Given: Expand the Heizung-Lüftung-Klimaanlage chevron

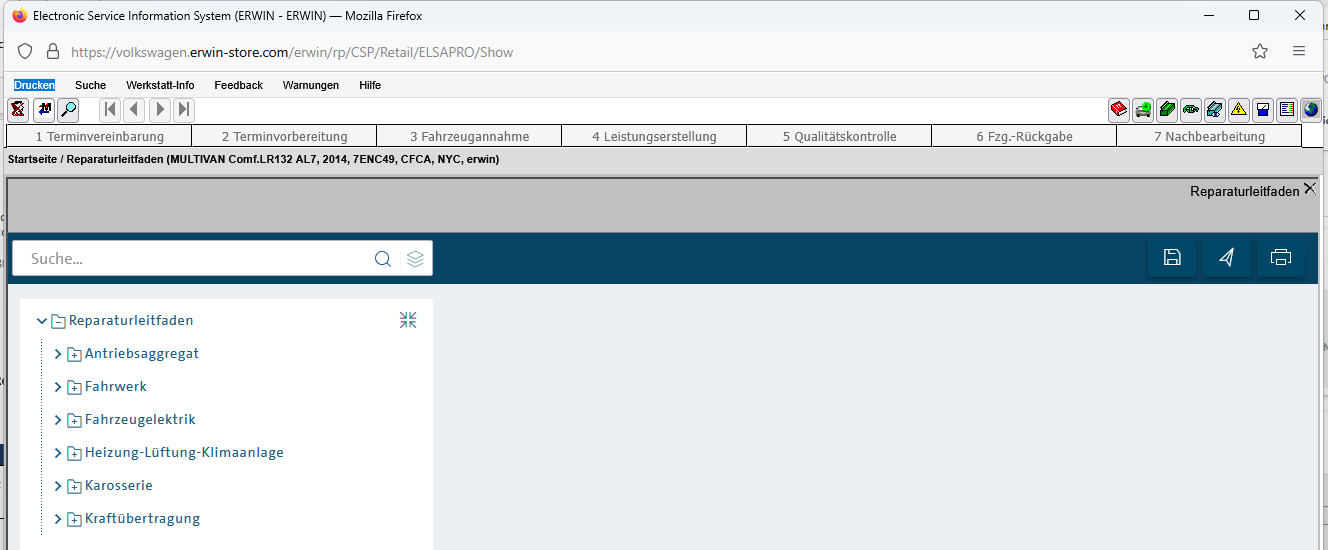Looking at the screenshot, I should pyautogui.click(x=58, y=453).
